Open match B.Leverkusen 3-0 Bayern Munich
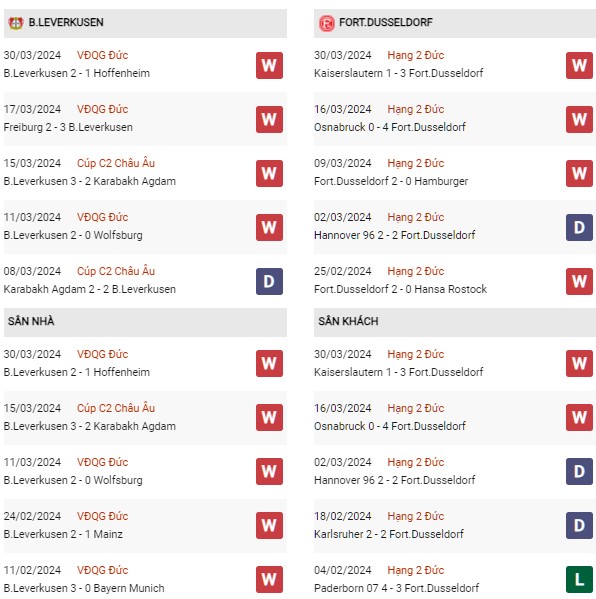 point(84,588)
